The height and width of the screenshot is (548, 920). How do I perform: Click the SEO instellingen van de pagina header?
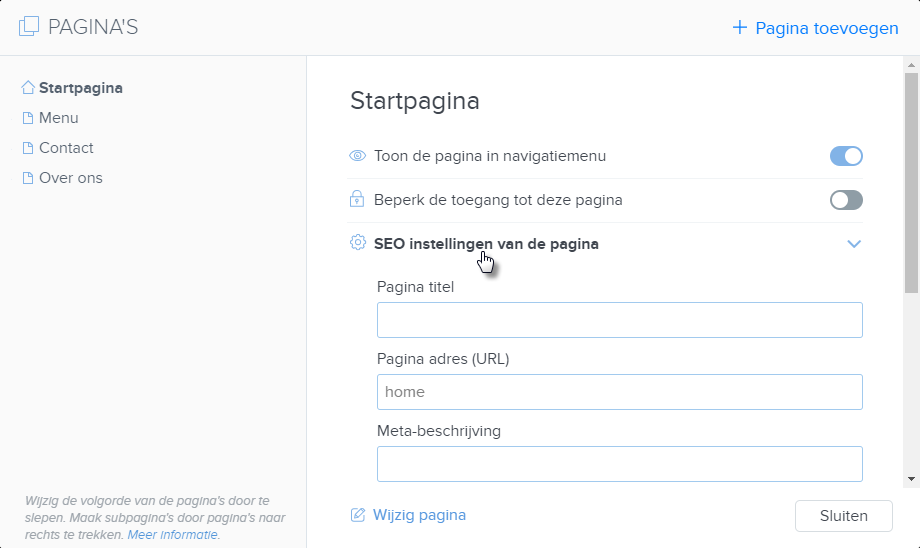486,243
